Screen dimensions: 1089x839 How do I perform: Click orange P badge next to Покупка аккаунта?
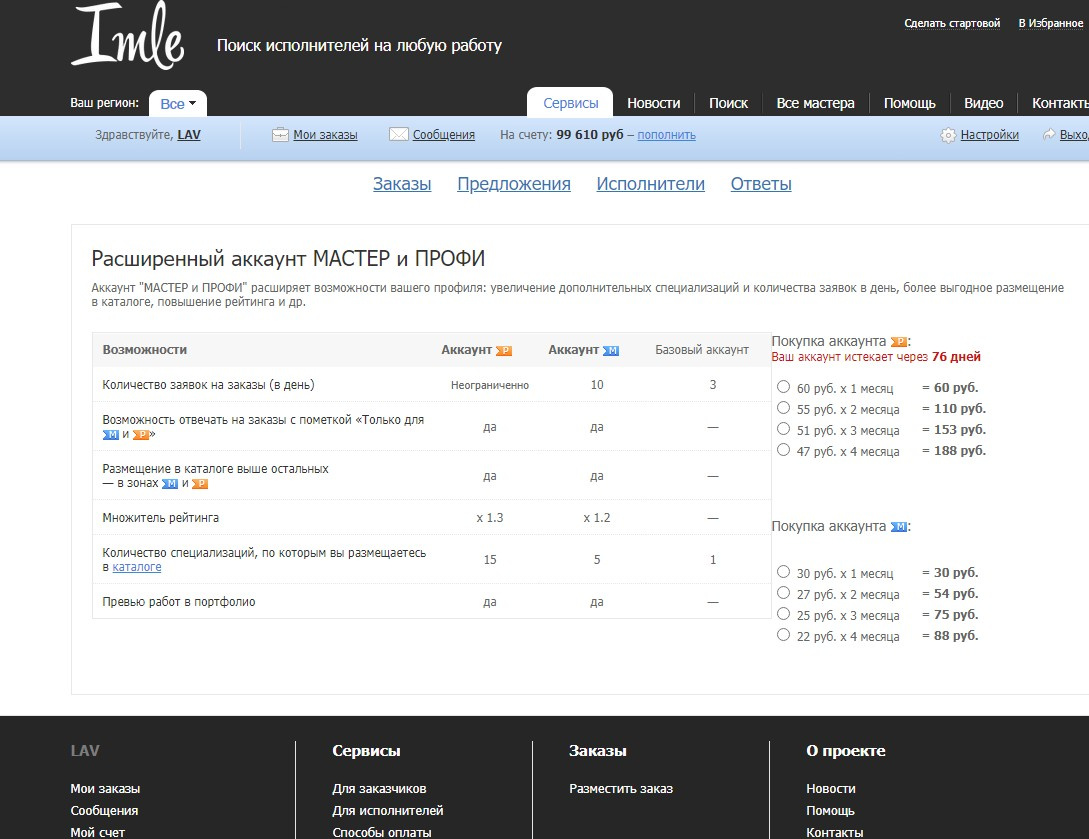point(899,342)
